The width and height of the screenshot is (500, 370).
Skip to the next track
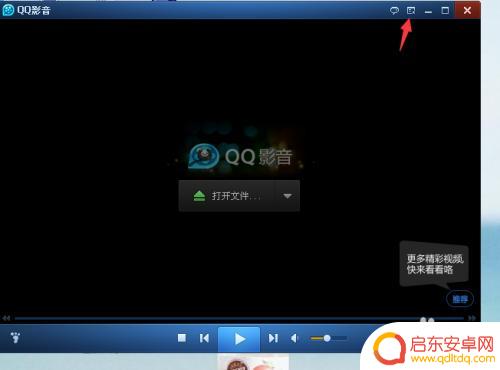(x=273, y=338)
